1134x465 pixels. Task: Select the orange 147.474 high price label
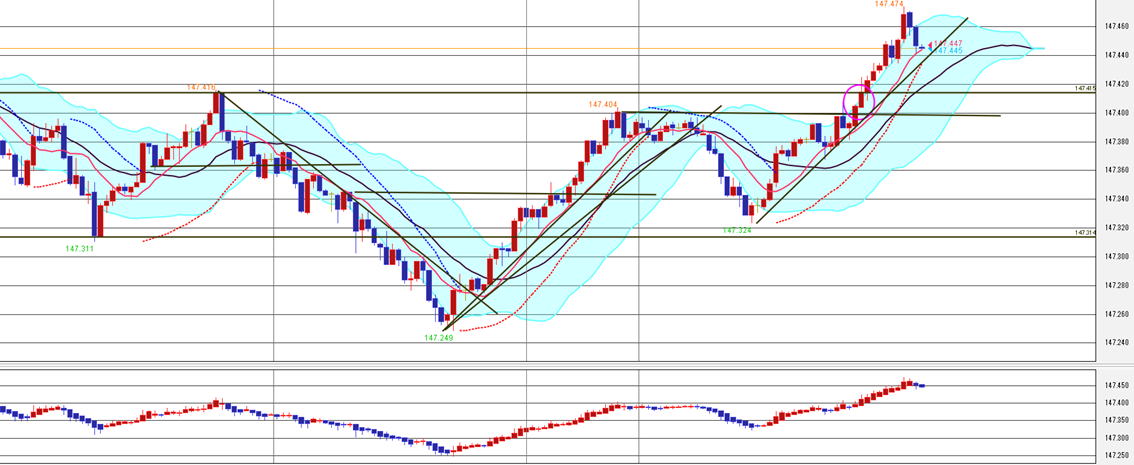(888, 5)
